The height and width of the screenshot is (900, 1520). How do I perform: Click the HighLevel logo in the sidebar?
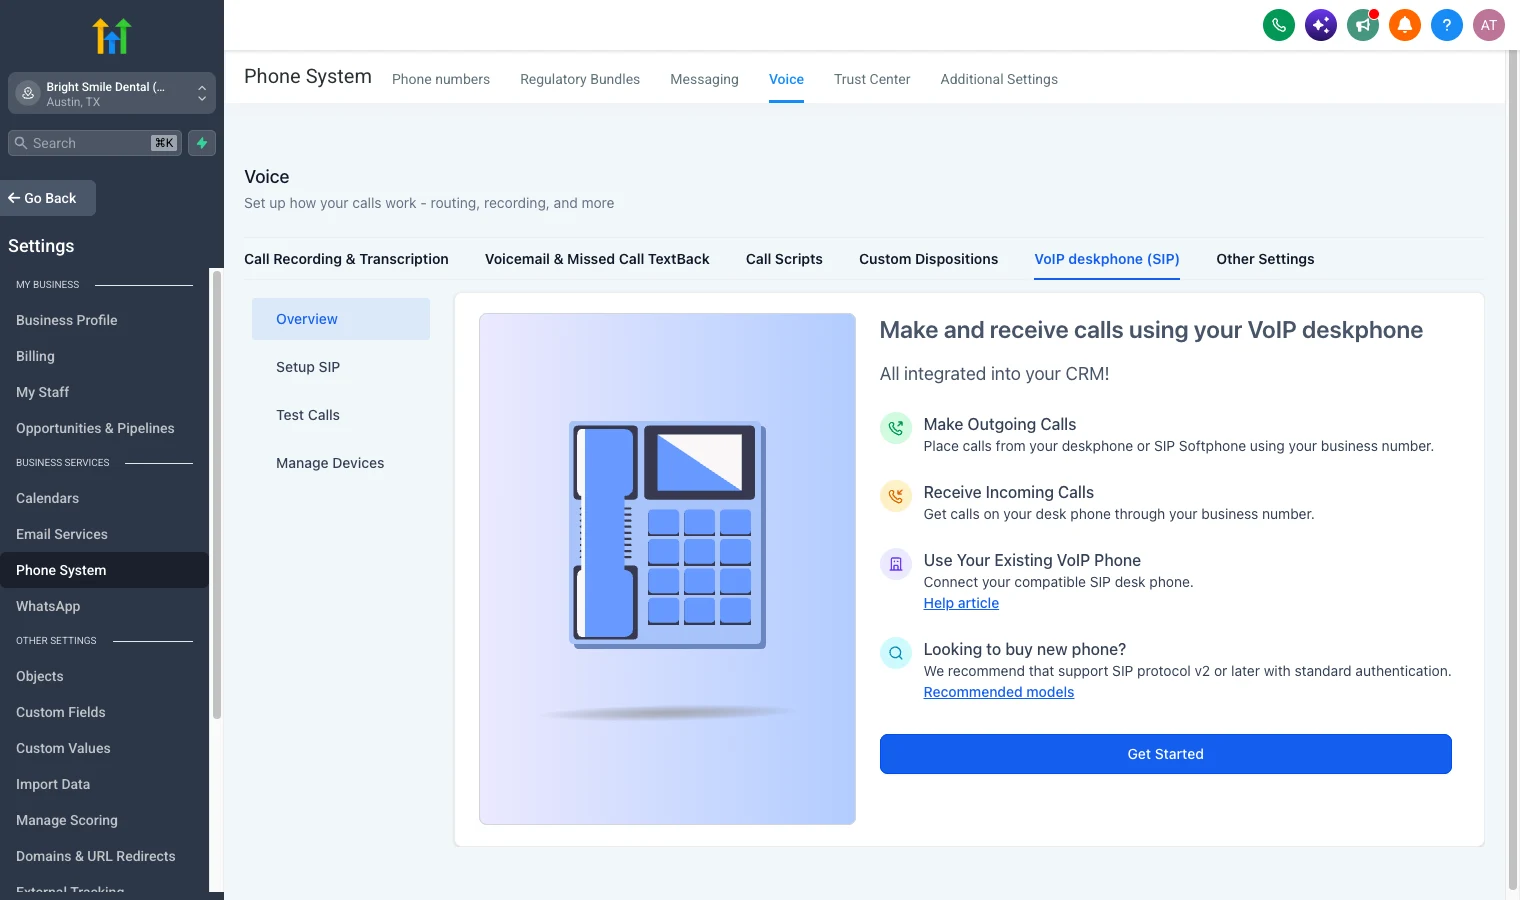(112, 36)
